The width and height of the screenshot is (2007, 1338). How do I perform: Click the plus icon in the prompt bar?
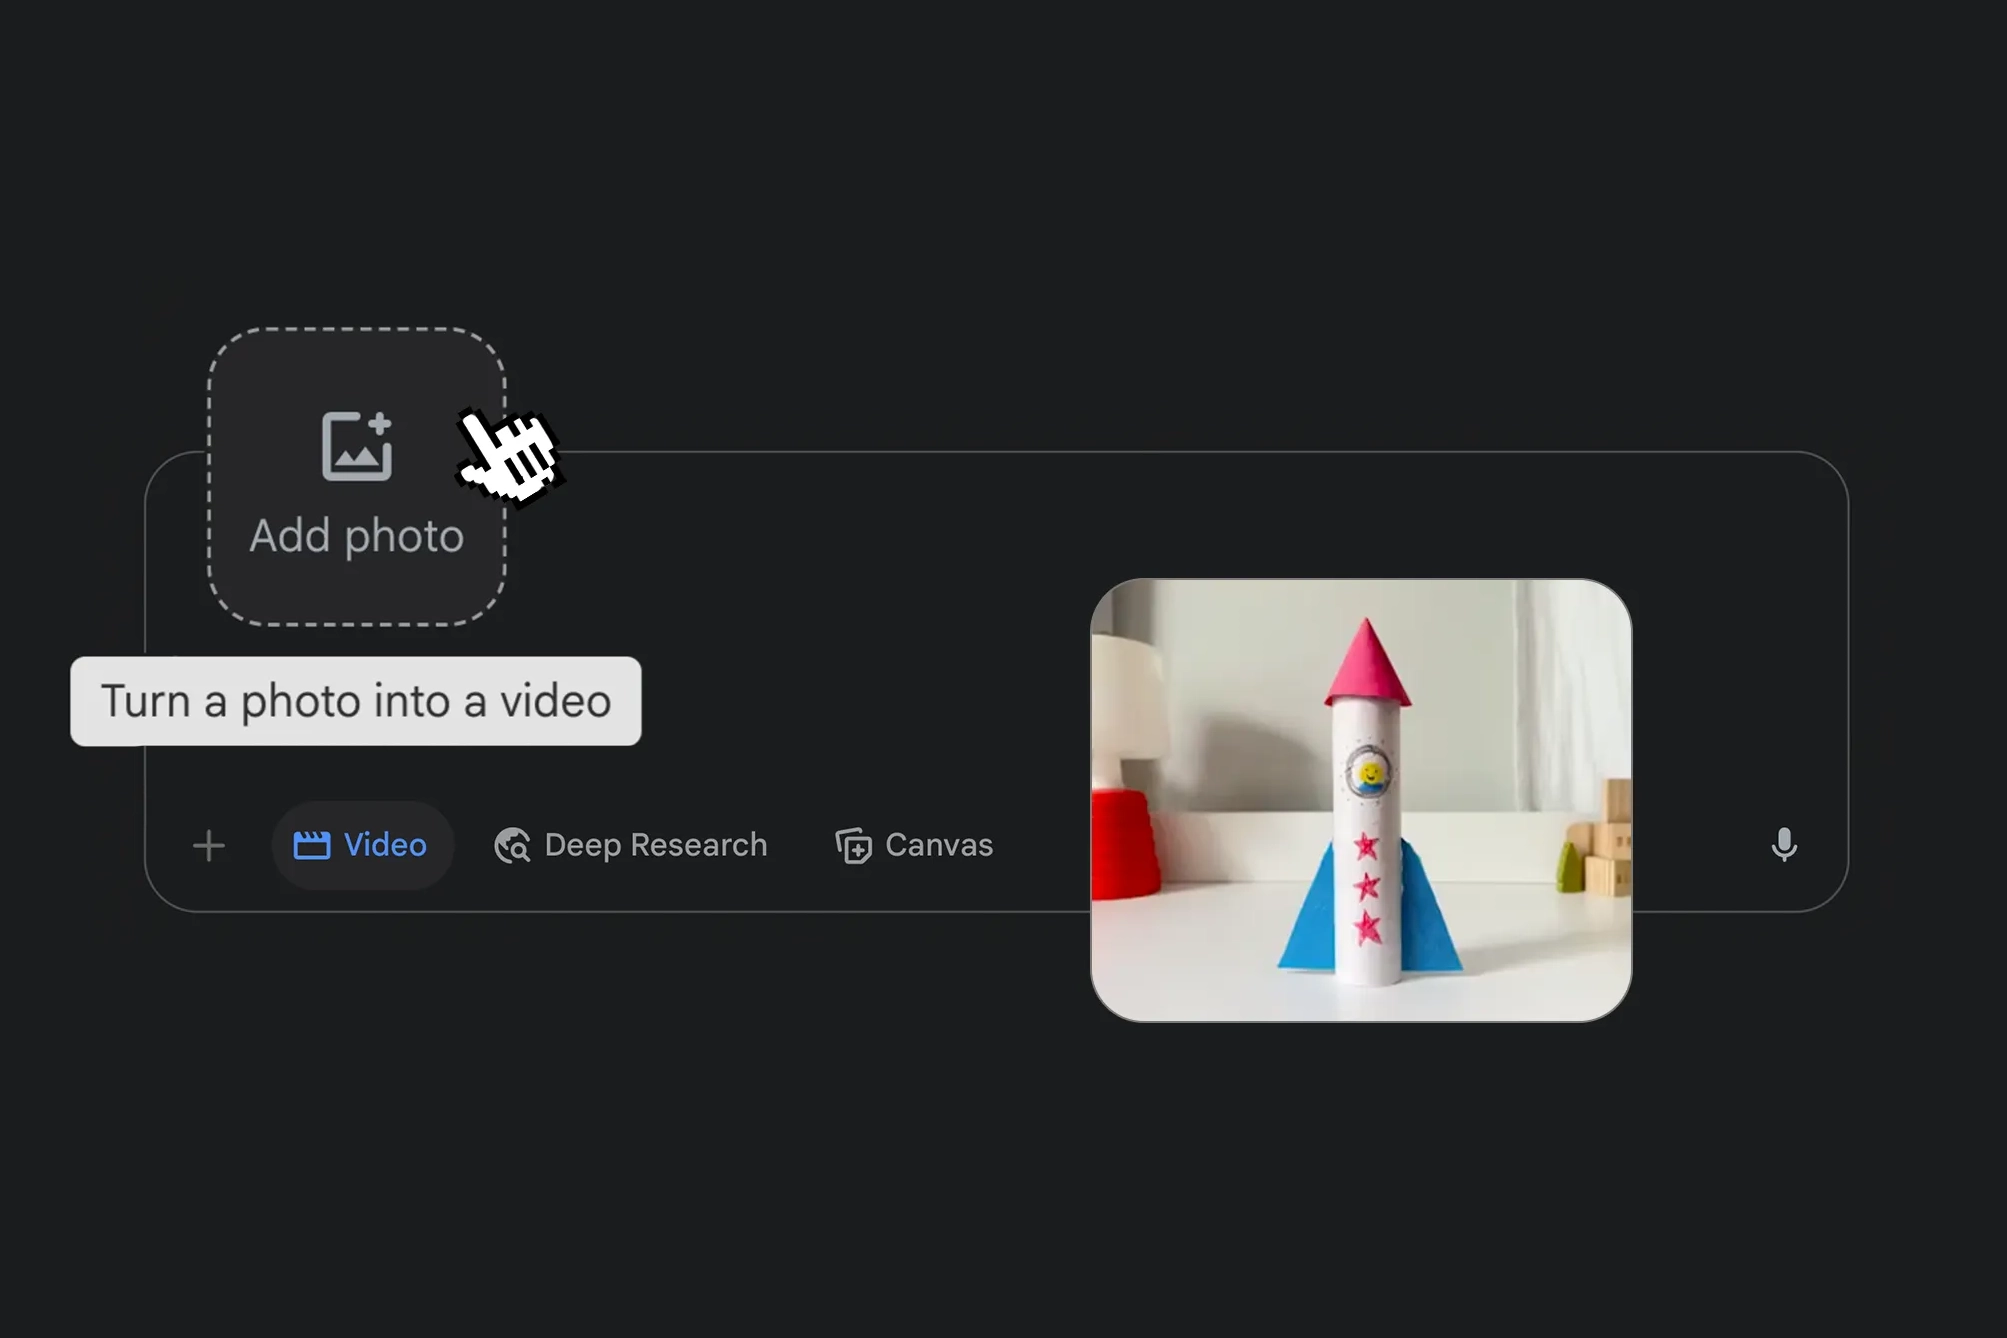[208, 846]
